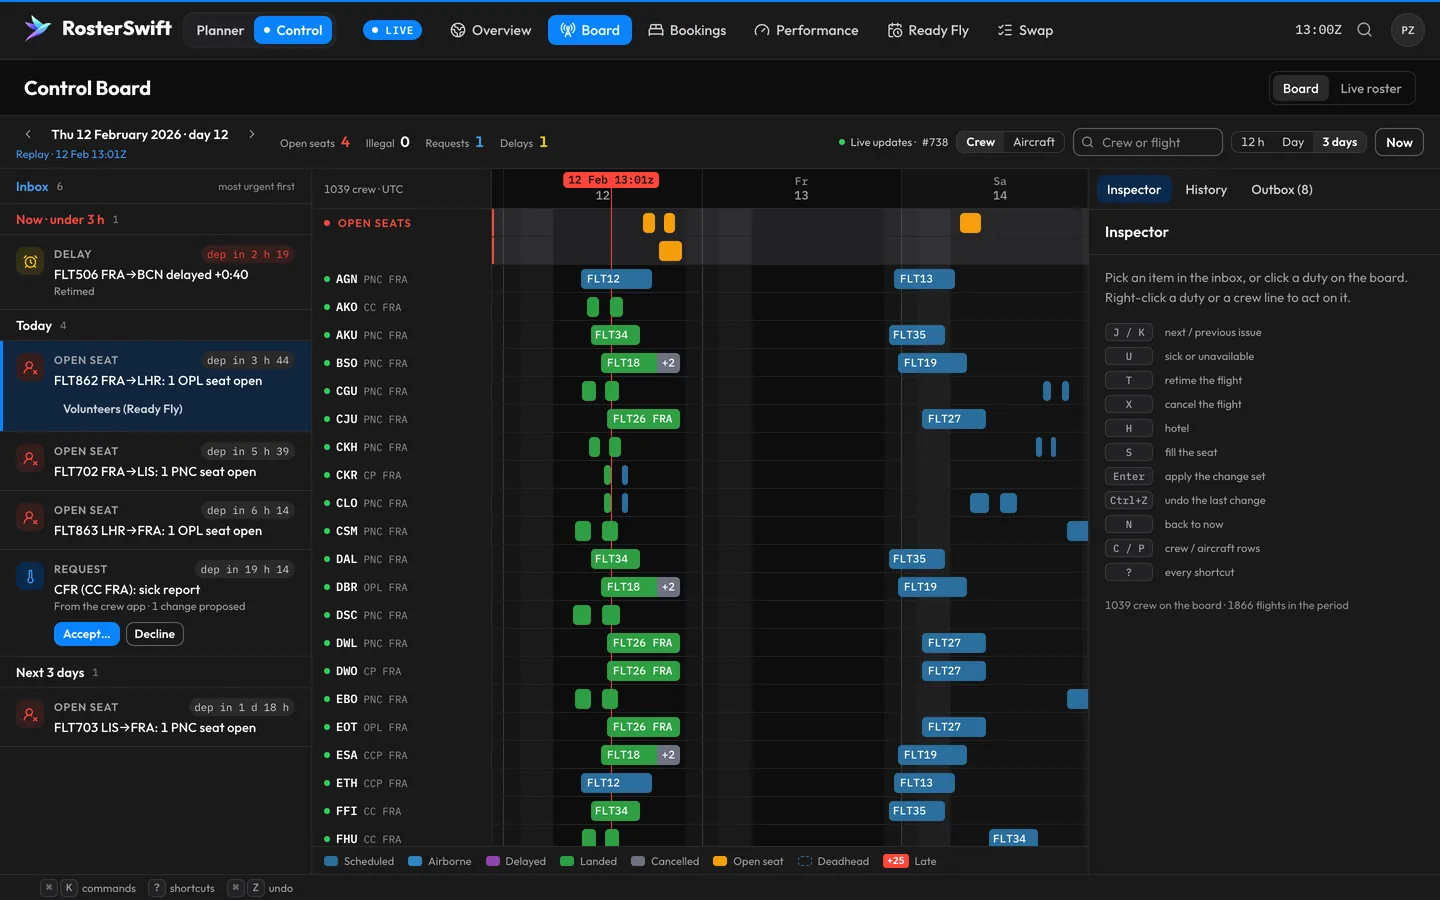Go to next day with right chevron
This screenshot has height=900, width=1440.
(252, 134)
